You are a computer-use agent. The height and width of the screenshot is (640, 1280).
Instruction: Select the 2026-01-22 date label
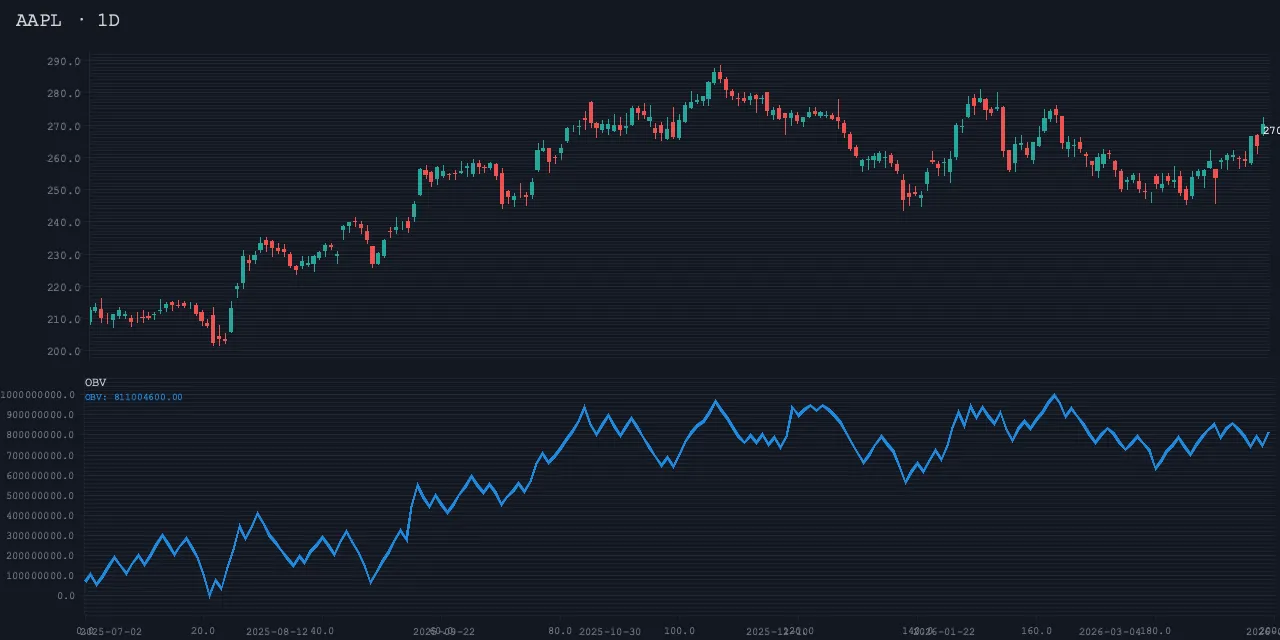coord(944,632)
